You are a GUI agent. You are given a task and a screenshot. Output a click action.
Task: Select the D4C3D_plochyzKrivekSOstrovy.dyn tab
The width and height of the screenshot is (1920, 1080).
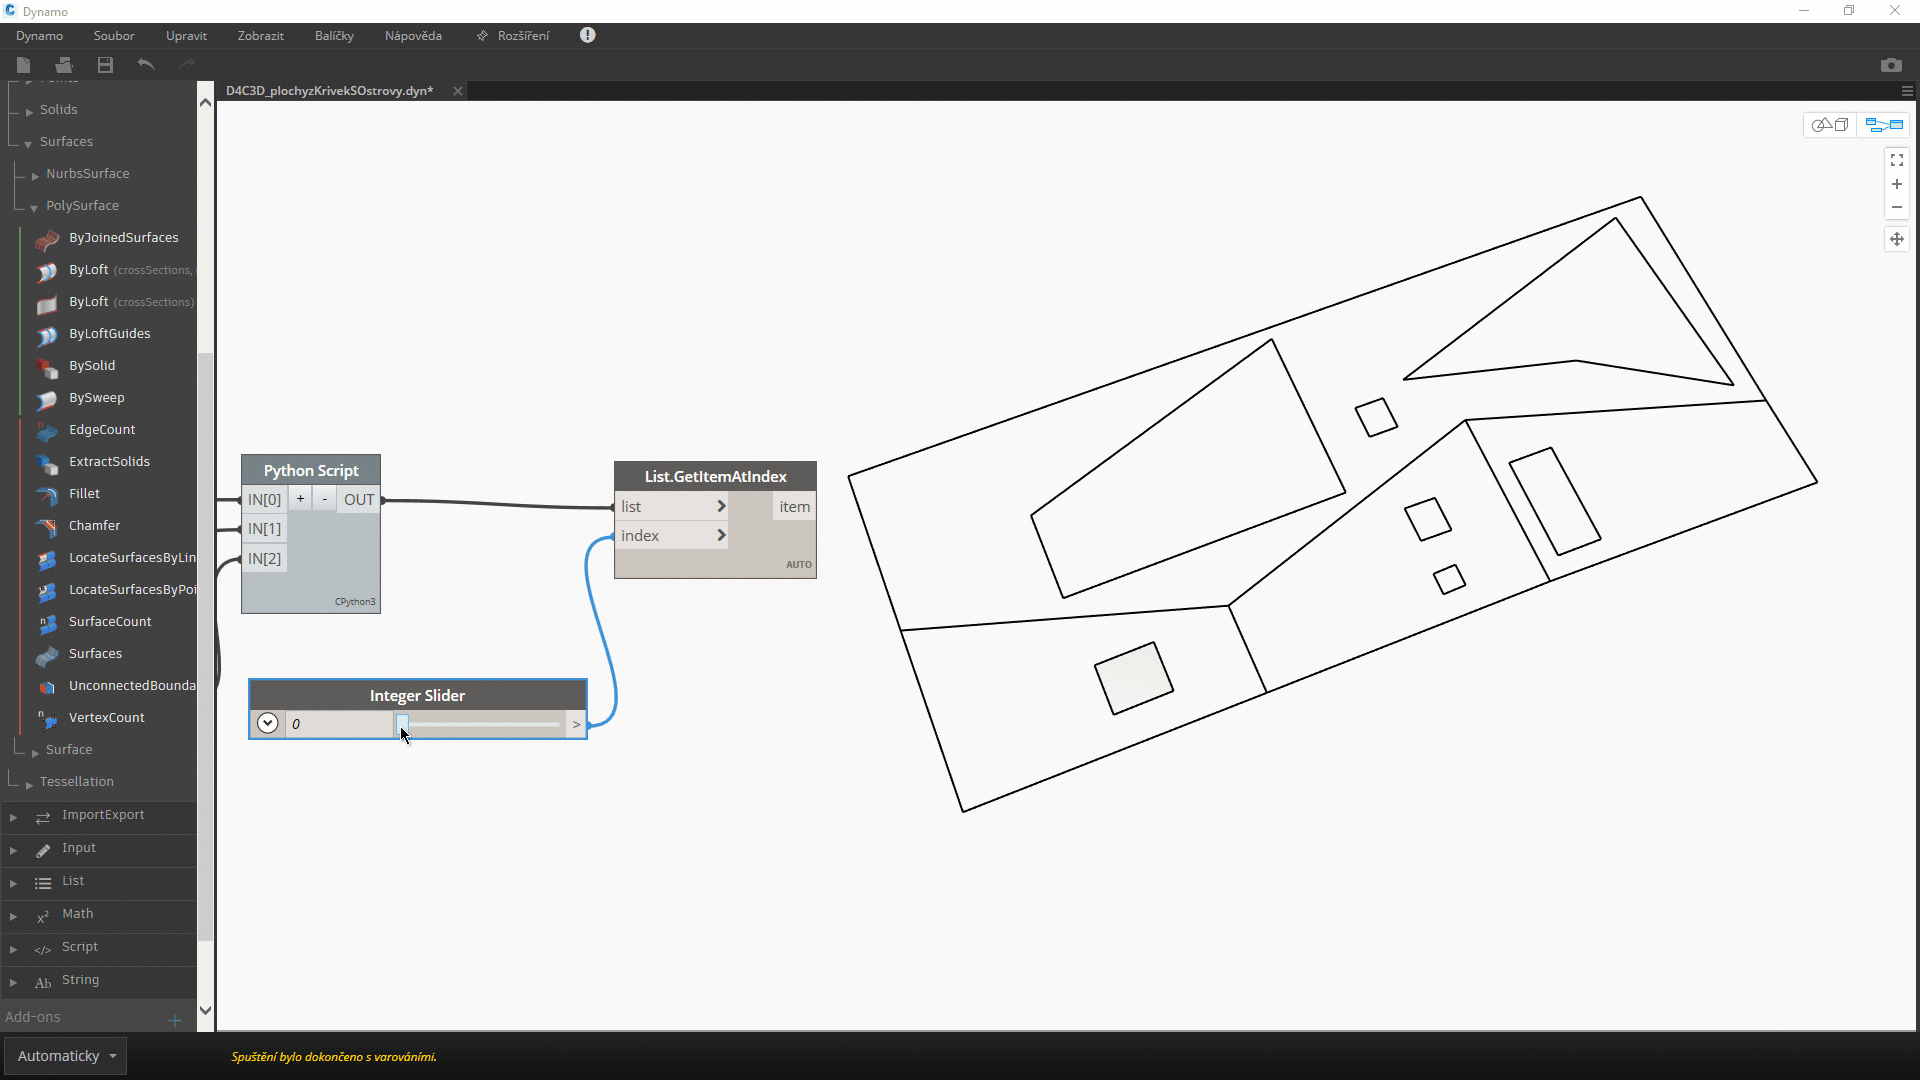pos(328,90)
